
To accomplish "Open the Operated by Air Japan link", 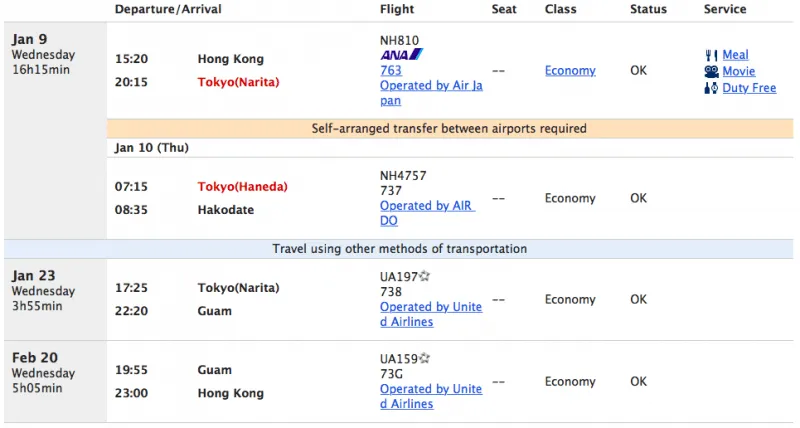I will point(431,93).
